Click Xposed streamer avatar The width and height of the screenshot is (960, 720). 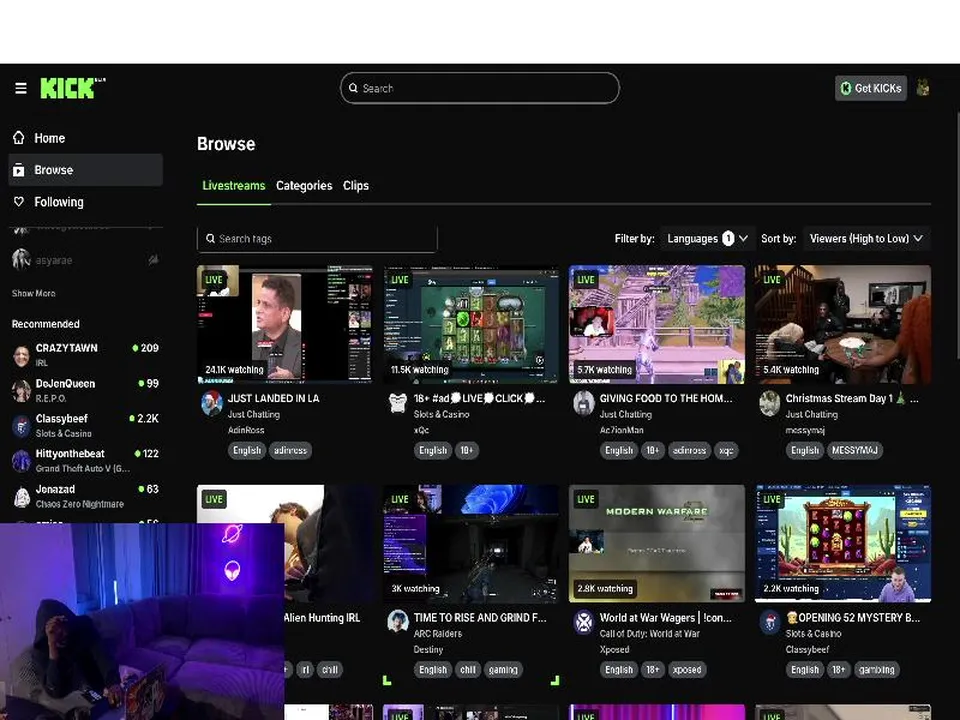584,621
